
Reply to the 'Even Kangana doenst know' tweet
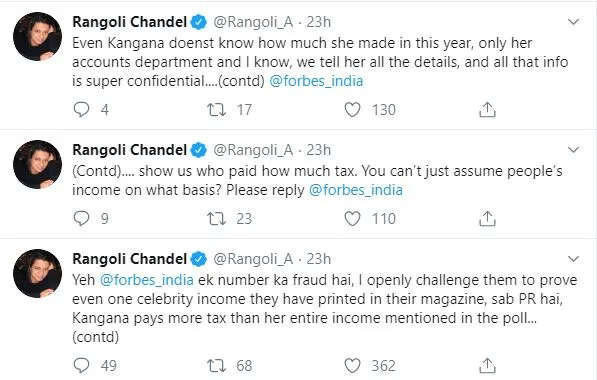(x=81, y=110)
